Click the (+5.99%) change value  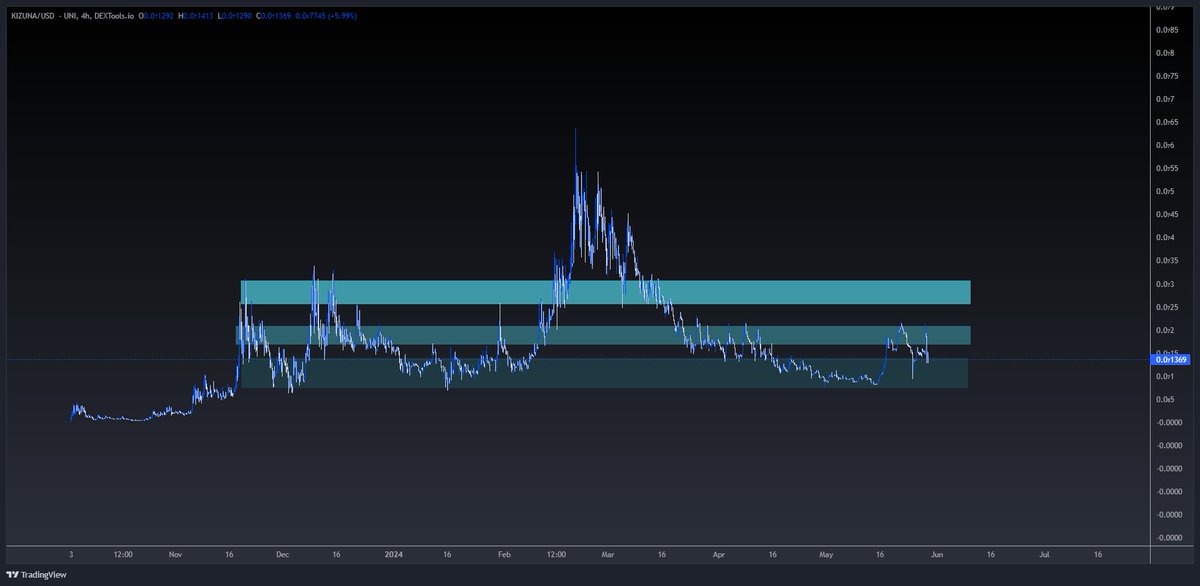341,16
